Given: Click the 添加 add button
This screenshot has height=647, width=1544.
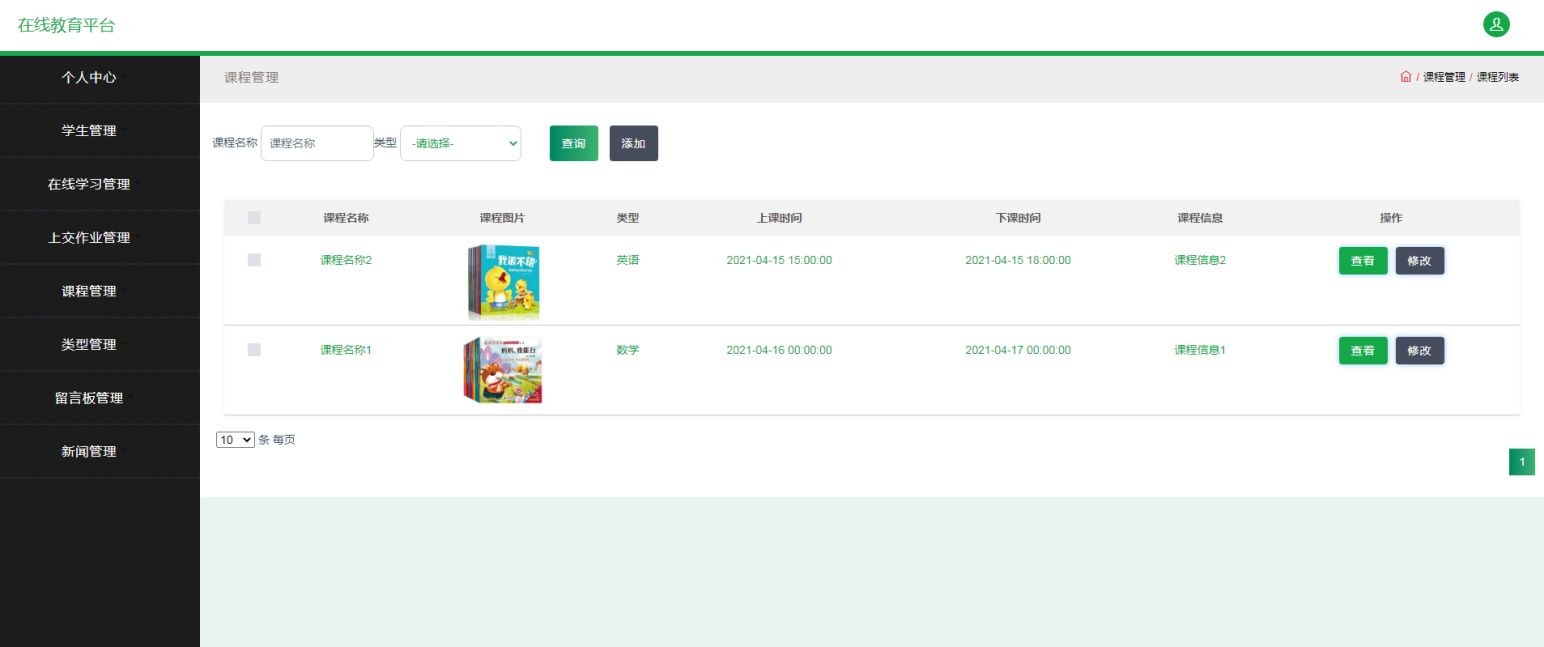Looking at the screenshot, I should [634, 143].
